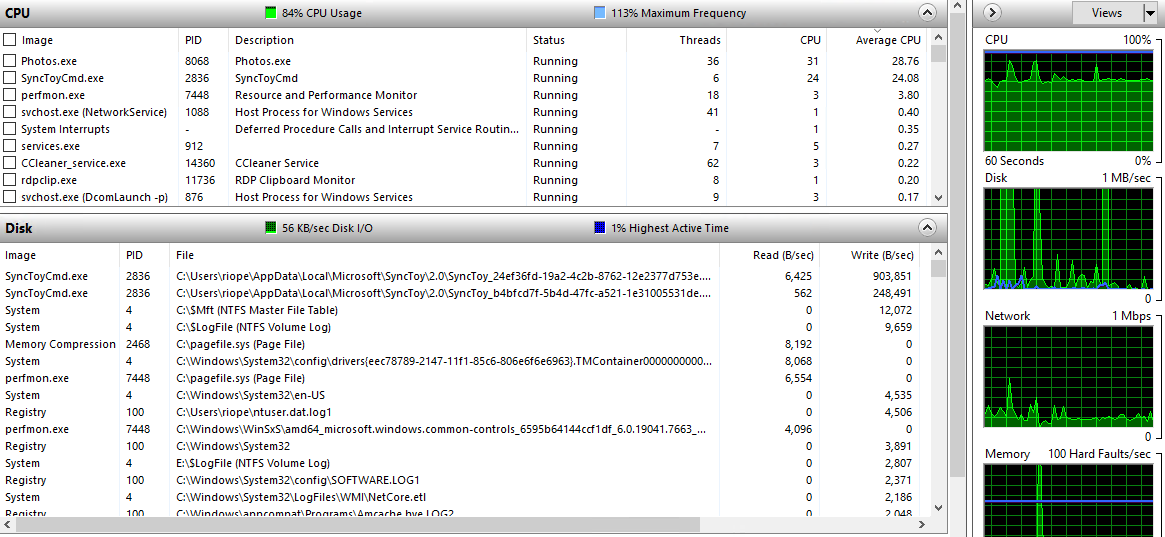Check the rdpclip.exe checkbox

(9, 180)
